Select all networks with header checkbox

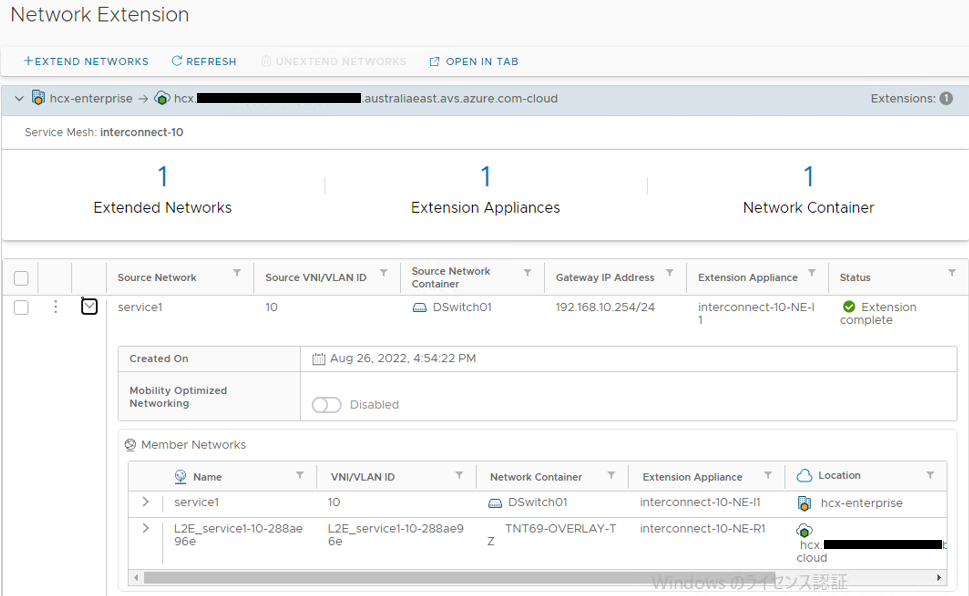tap(21, 278)
